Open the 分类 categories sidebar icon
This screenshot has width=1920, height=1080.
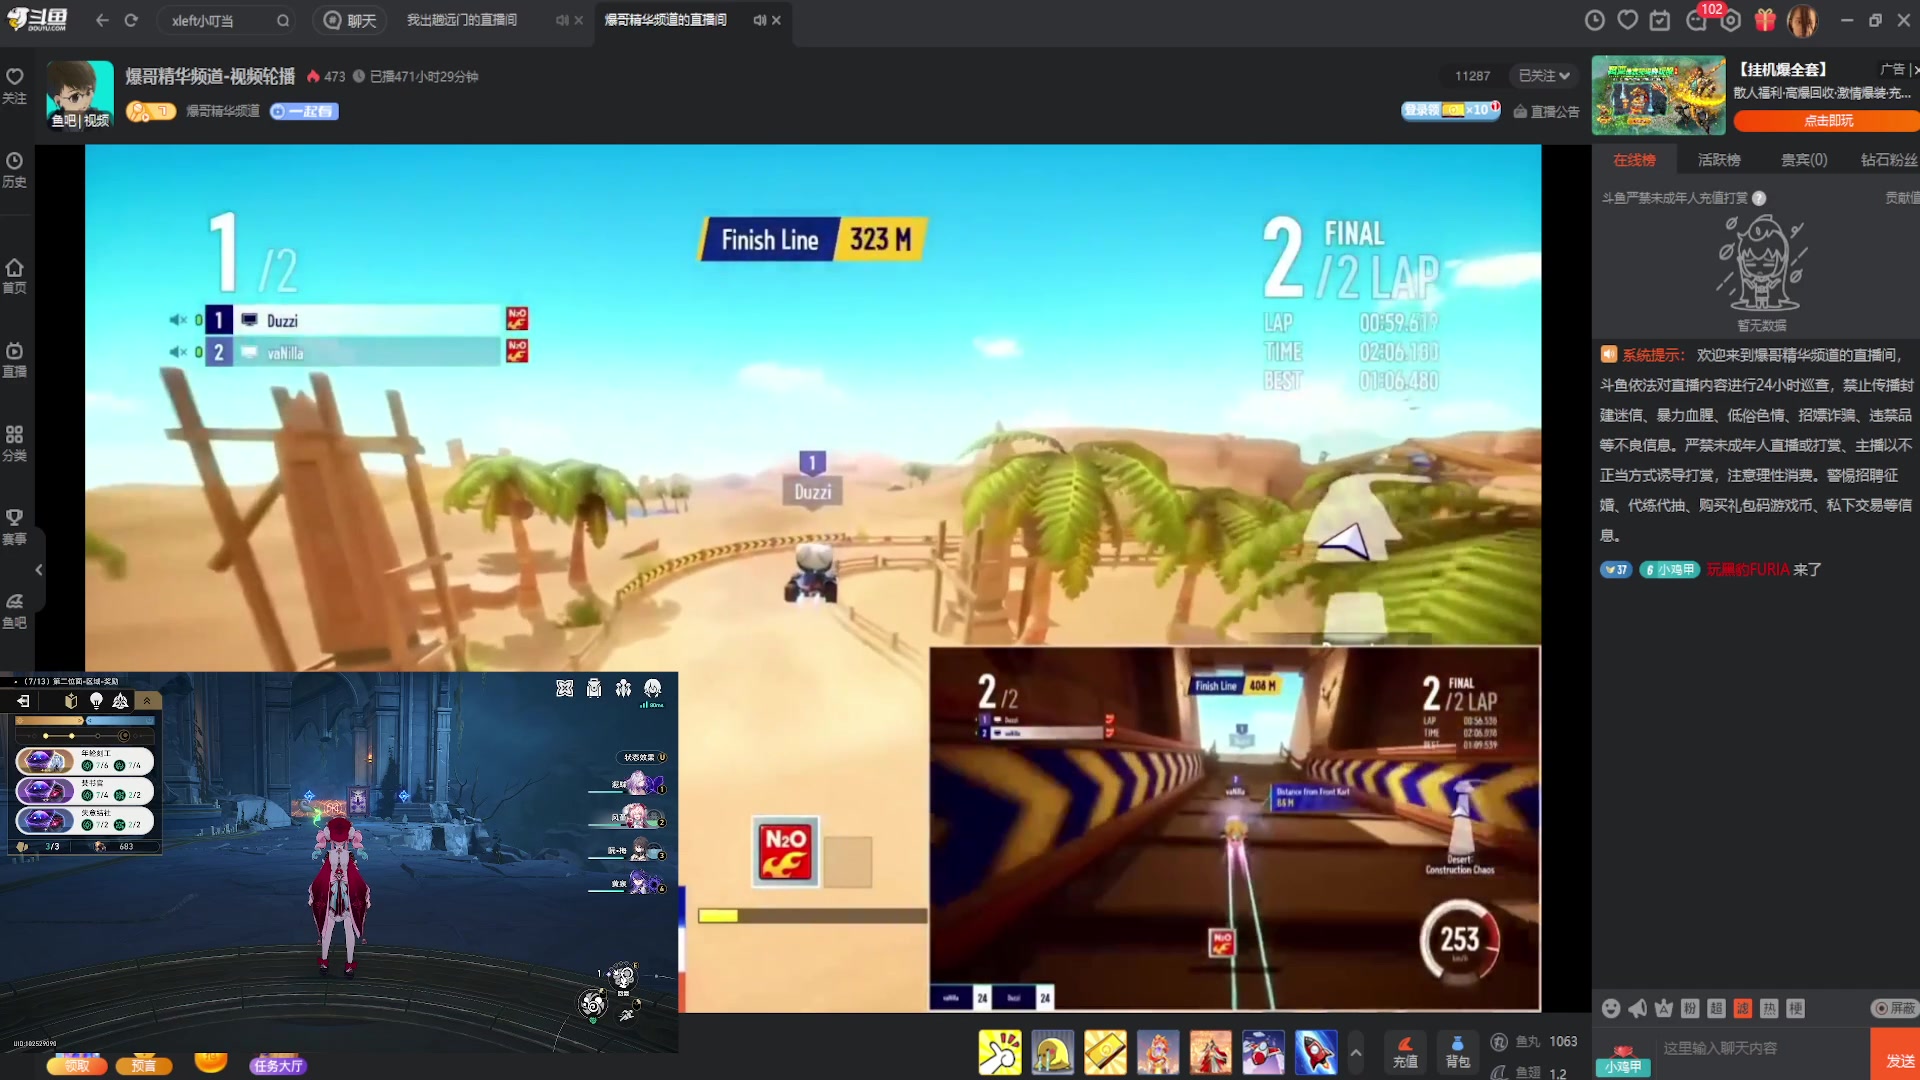click(14, 443)
